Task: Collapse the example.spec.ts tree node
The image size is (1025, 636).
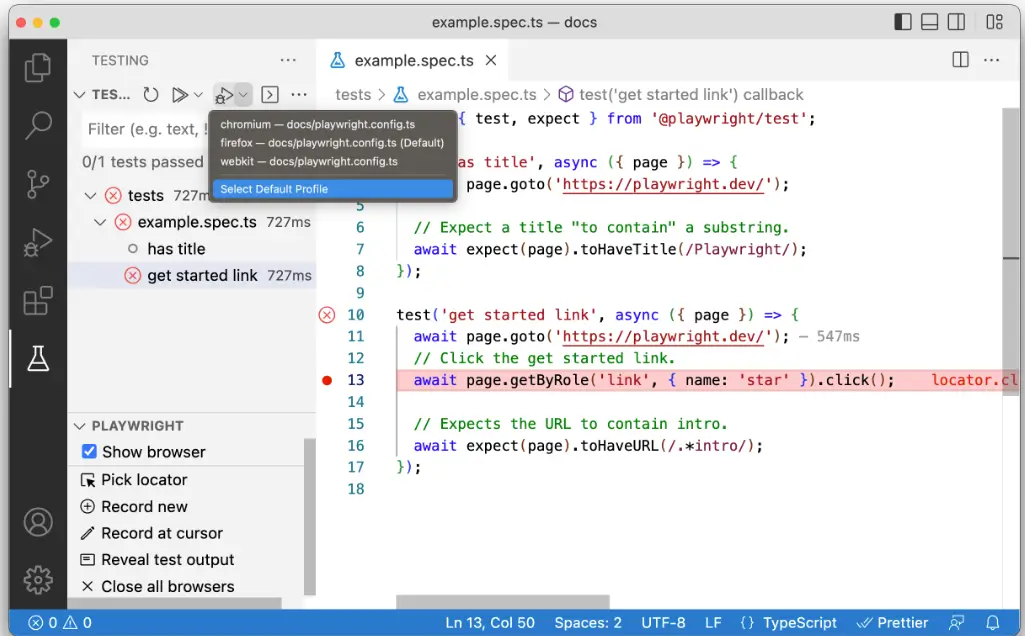Action: 100,222
